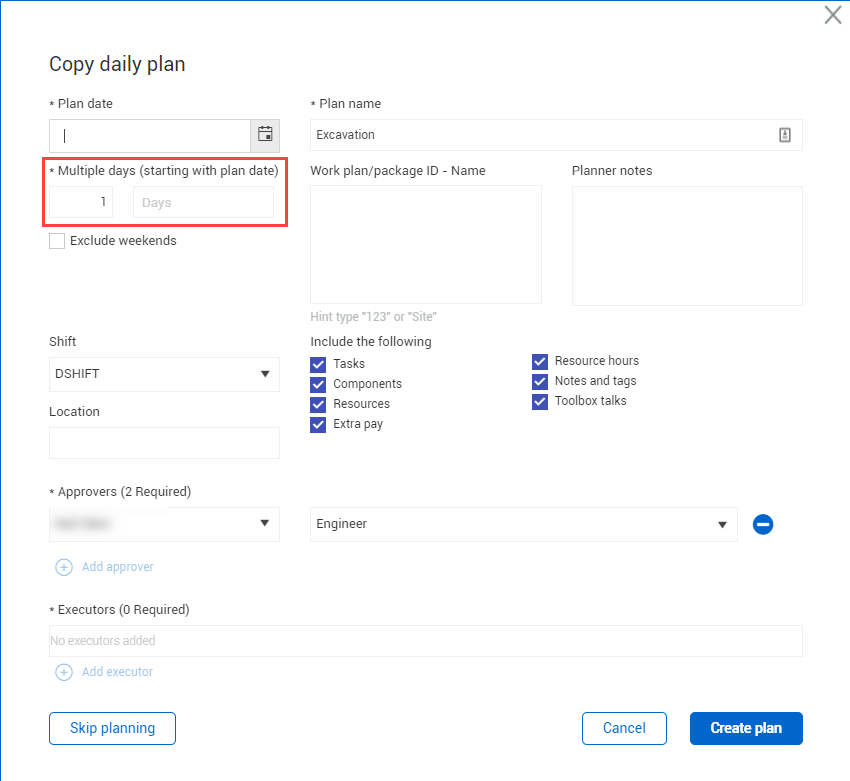
Task: Uncheck the Tasks checkbox
Action: (318, 364)
